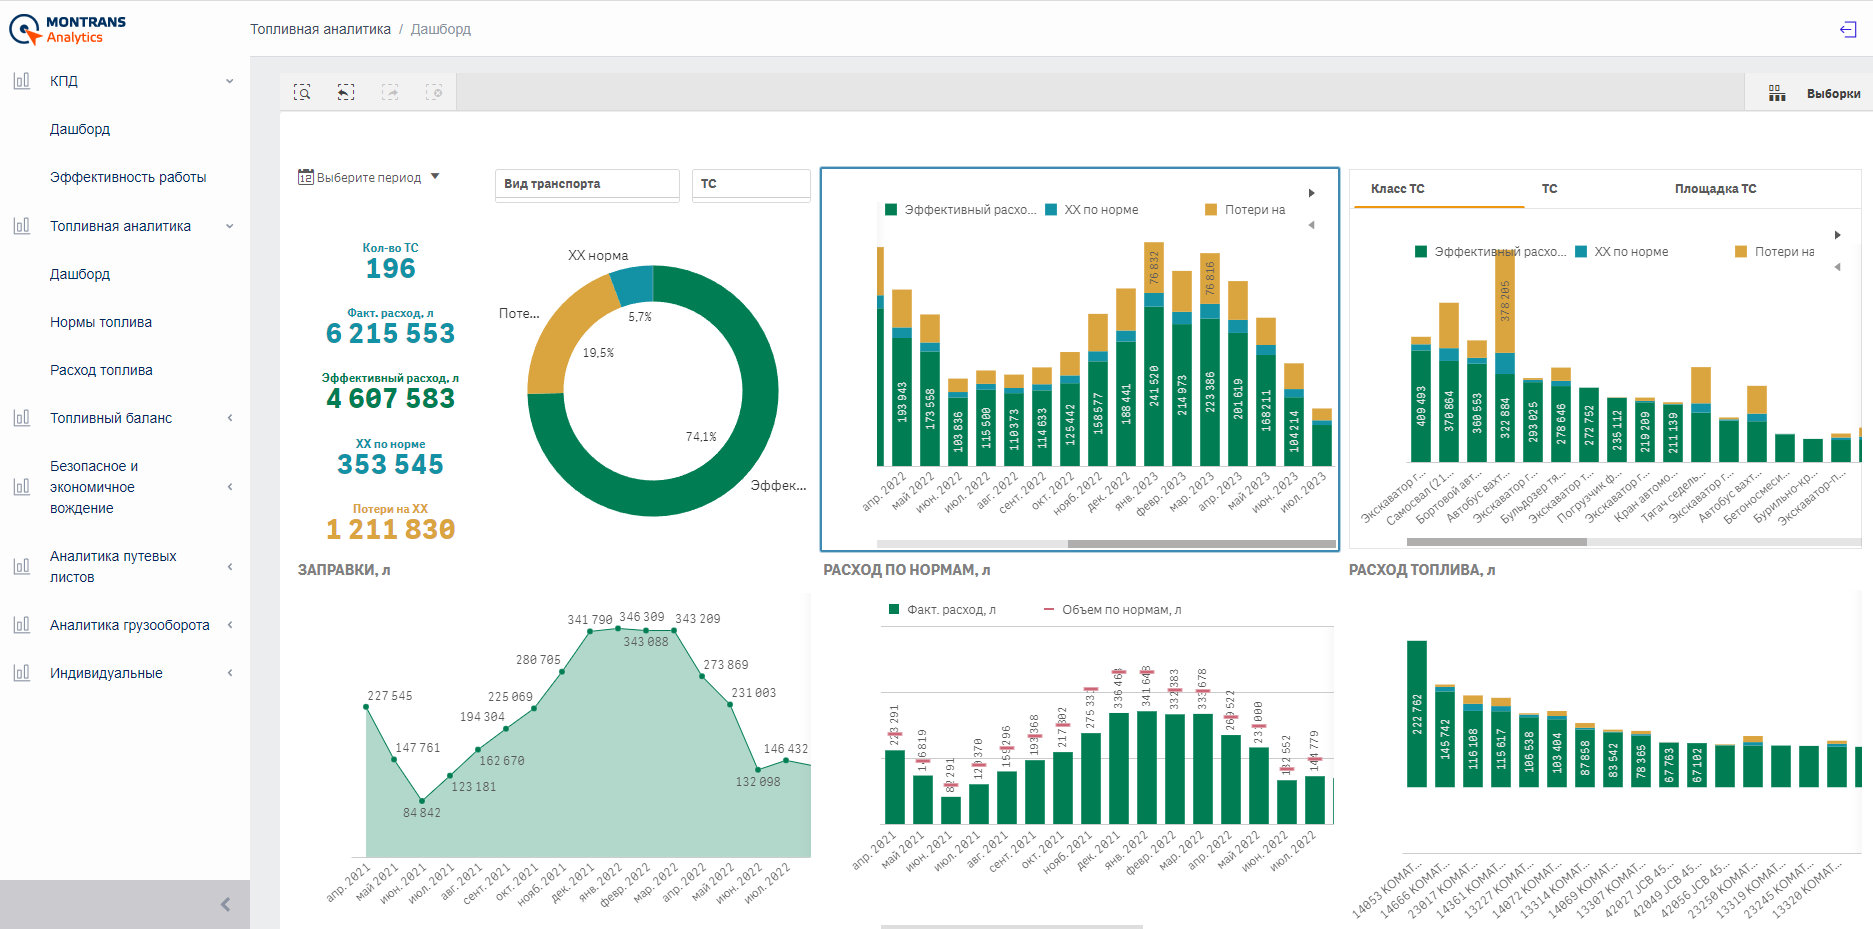Click next legend arrow in monthly consumption chart

[x=1311, y=193]
